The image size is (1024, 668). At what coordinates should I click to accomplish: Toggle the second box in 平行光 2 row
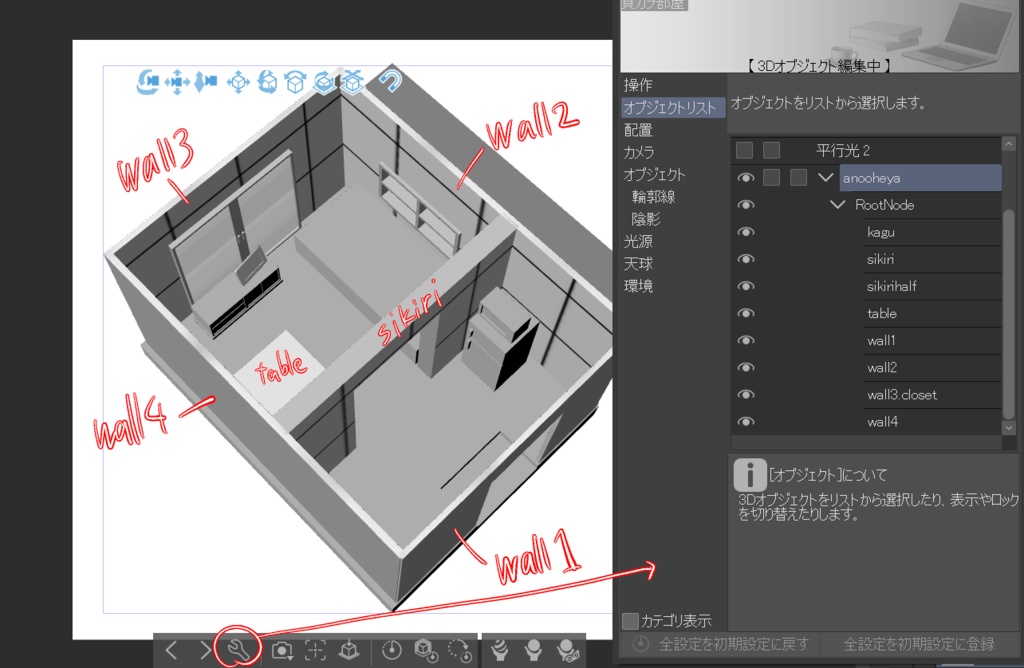(771, 150)
